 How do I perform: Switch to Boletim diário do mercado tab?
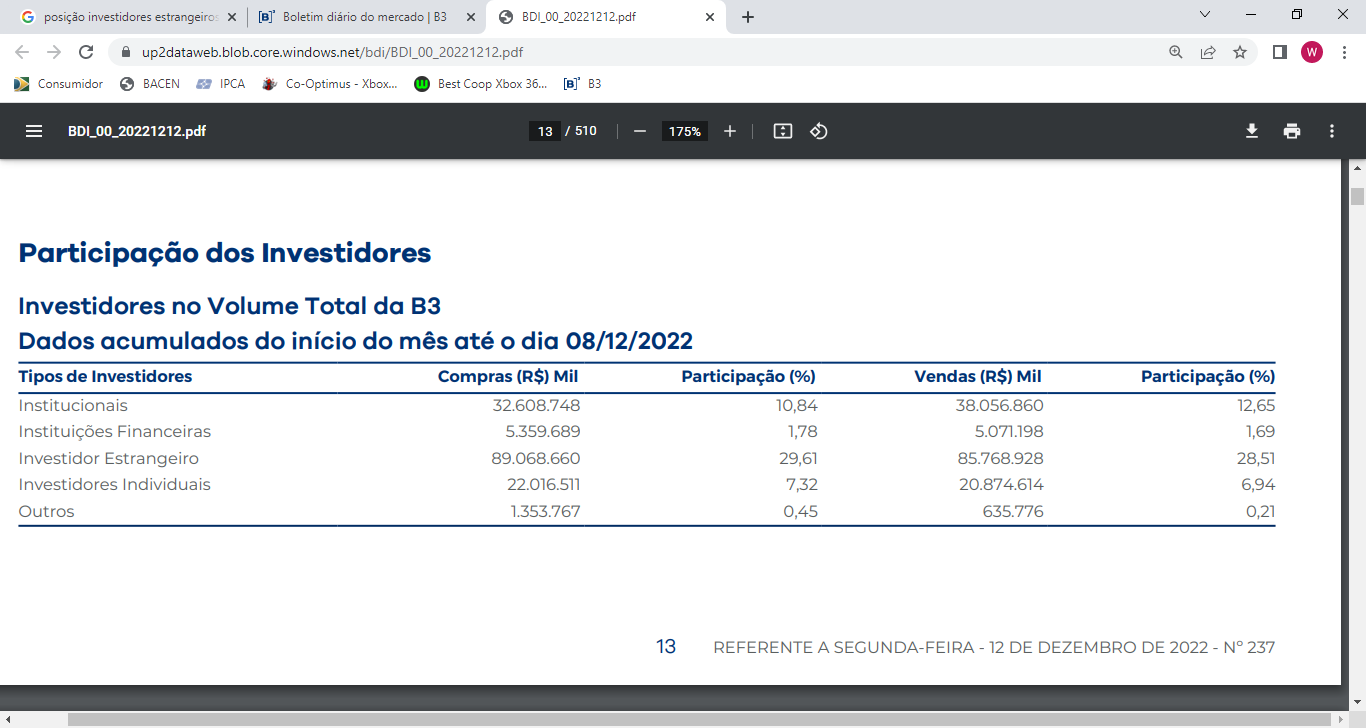click(363, 17)
